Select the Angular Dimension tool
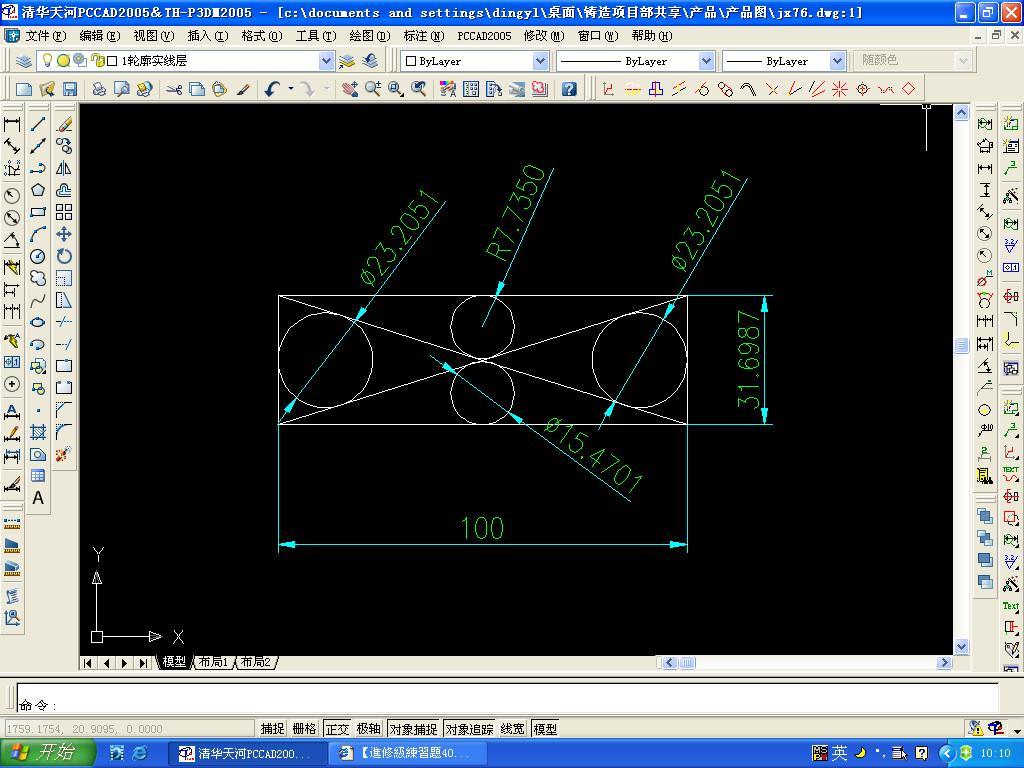 12,240
